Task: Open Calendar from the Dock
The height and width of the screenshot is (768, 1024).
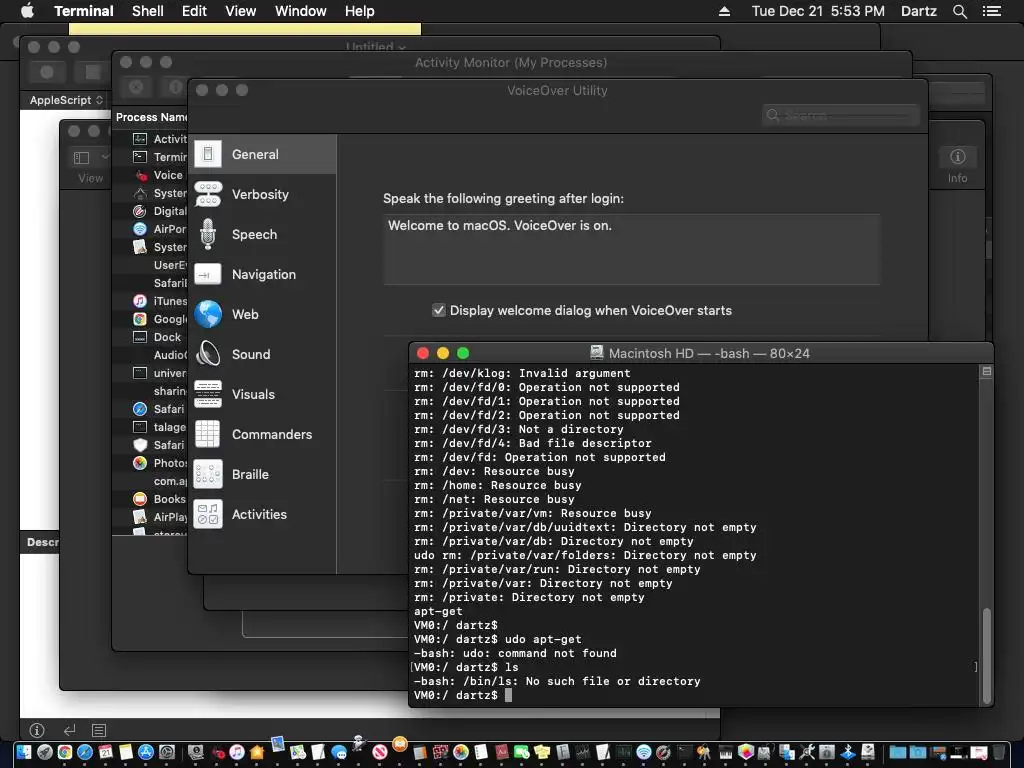Action: click(105, 752)
